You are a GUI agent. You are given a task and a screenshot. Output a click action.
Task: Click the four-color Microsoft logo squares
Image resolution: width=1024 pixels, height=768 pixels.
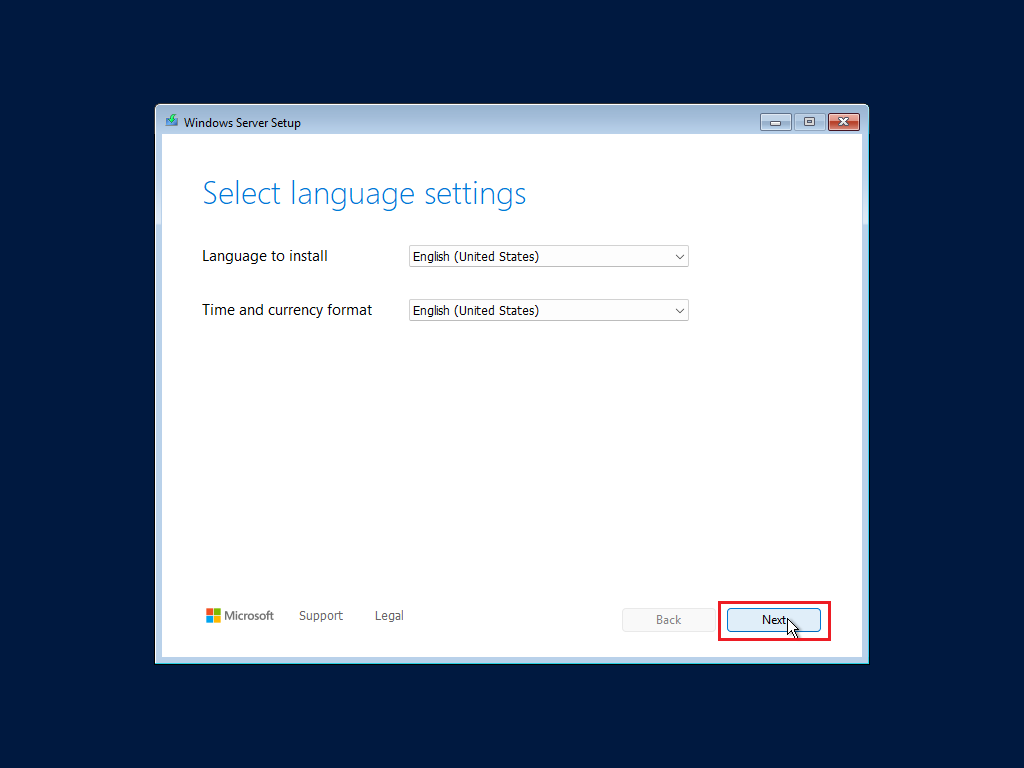[213, 616]
